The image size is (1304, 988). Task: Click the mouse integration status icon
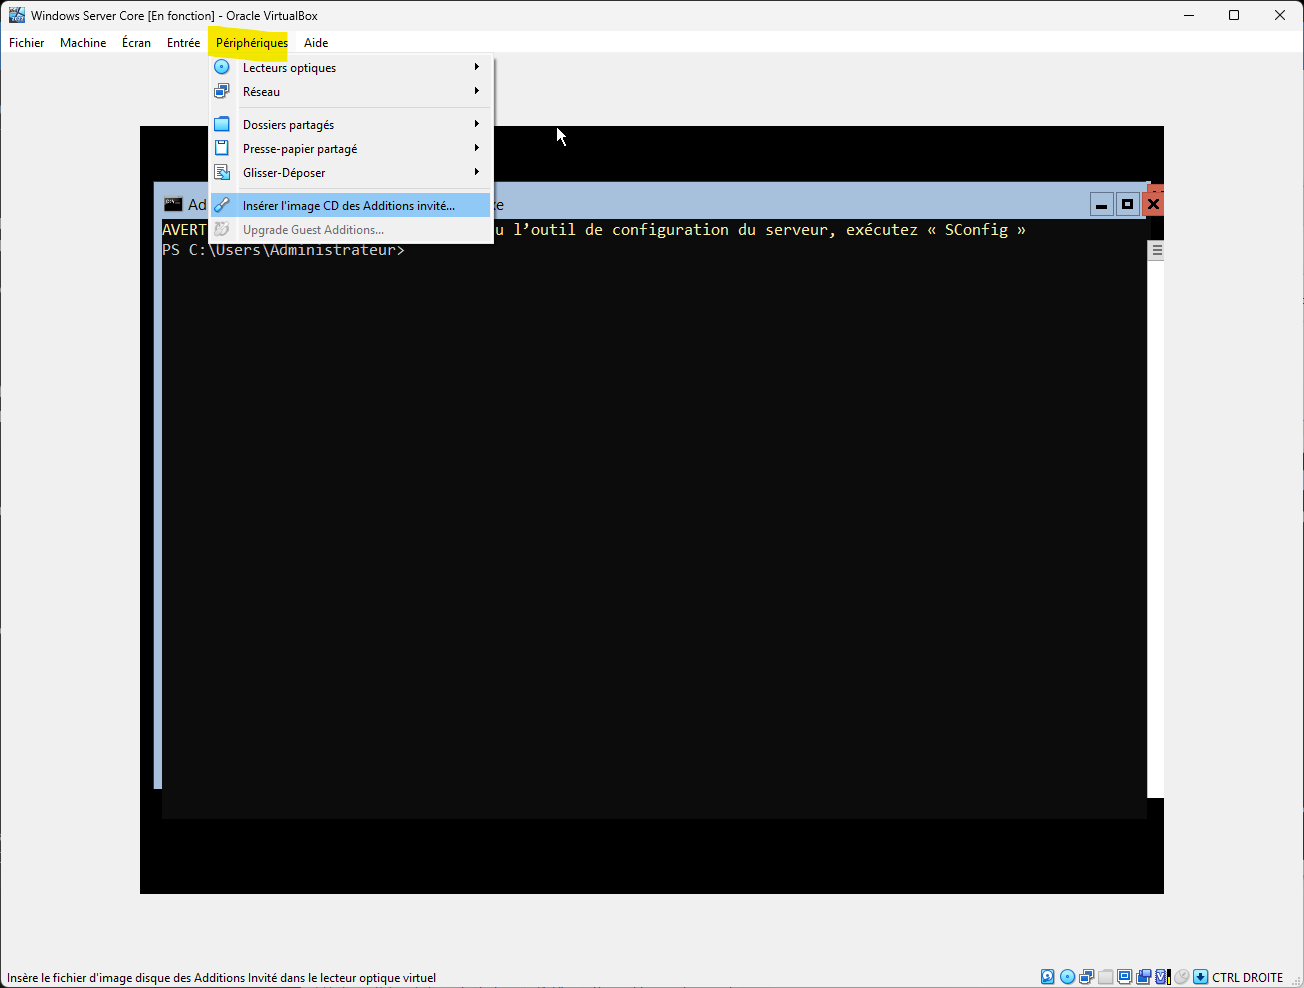pyautogui.click(x=1182, y=977)
